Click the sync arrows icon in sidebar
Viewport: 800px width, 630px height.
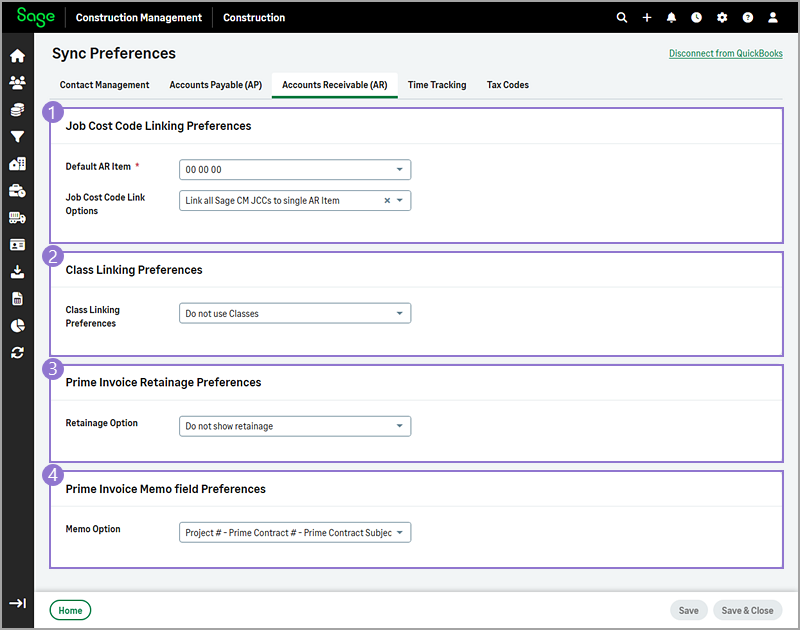click(17, 353)
